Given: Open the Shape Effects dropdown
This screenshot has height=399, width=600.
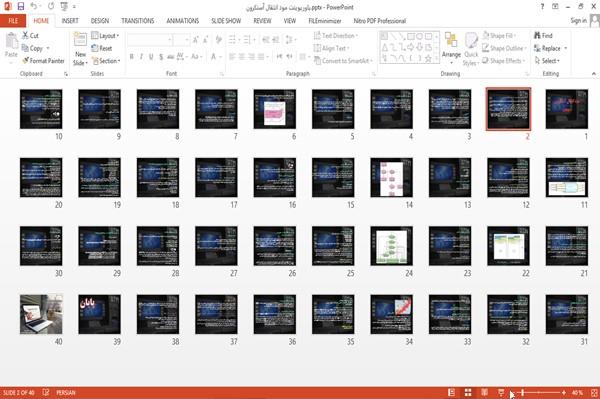Looking at the screenshot, I should [503, 60].
